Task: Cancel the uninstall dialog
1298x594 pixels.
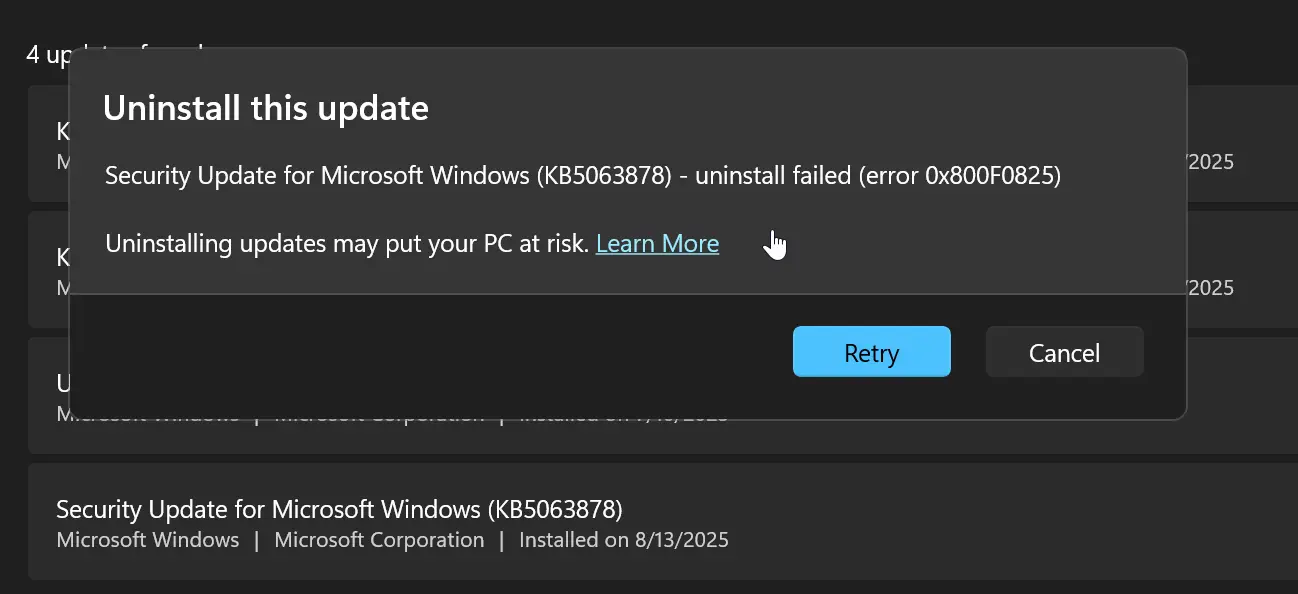Action: pyautogui.click(x=1064, y=352)
